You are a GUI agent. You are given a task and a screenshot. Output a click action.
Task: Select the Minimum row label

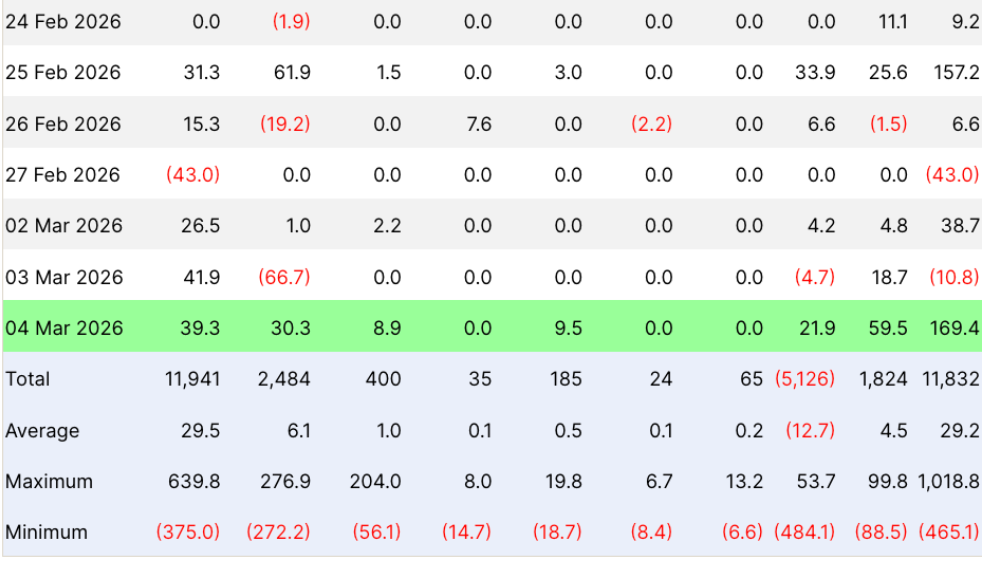[x=46, y=532]
